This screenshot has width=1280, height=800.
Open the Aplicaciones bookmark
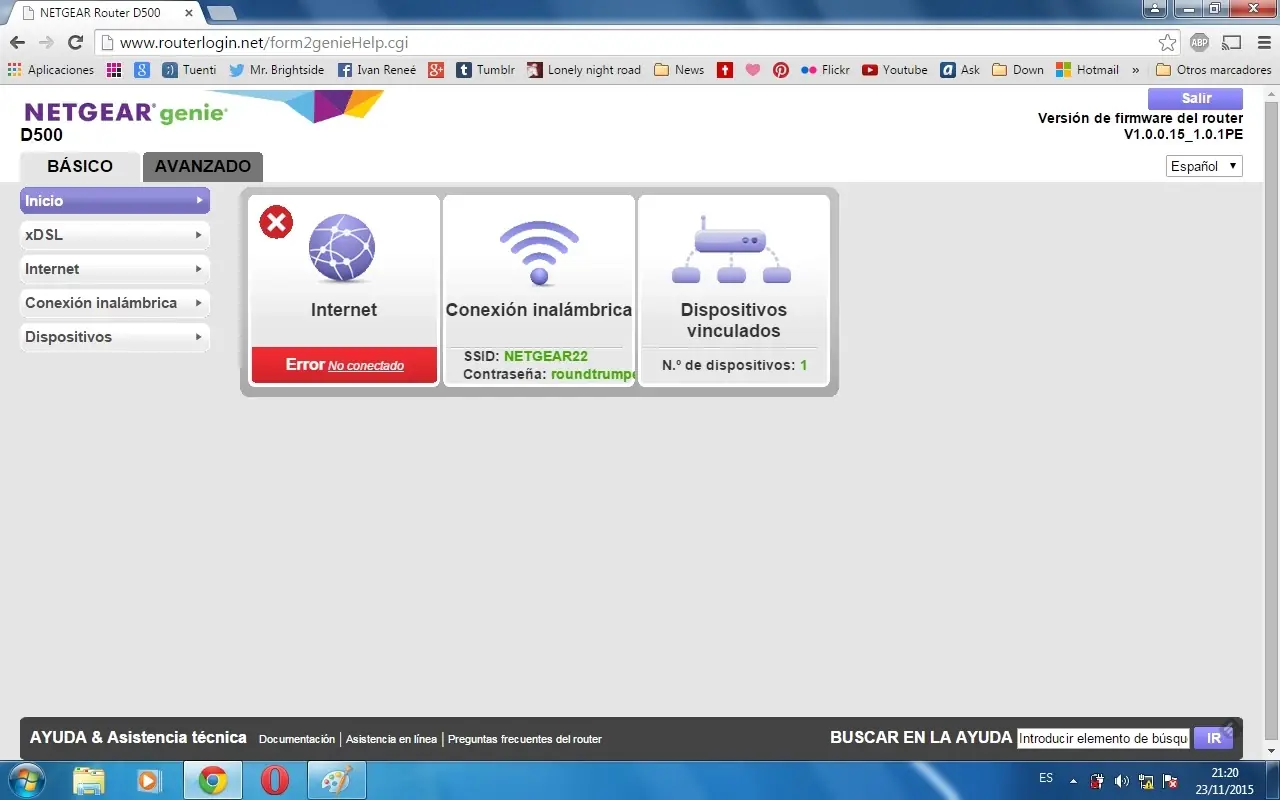pyautogui.click(x=51, y=70)
